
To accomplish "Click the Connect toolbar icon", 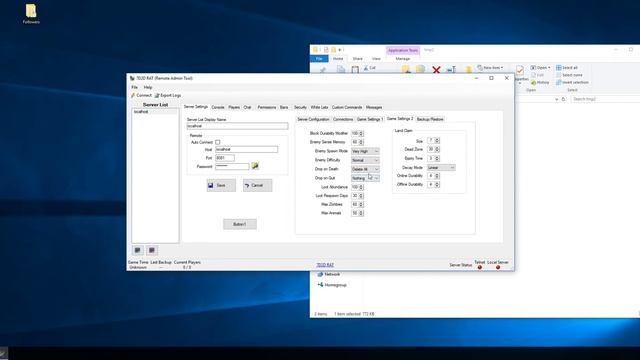I will (x=133, y=95).
